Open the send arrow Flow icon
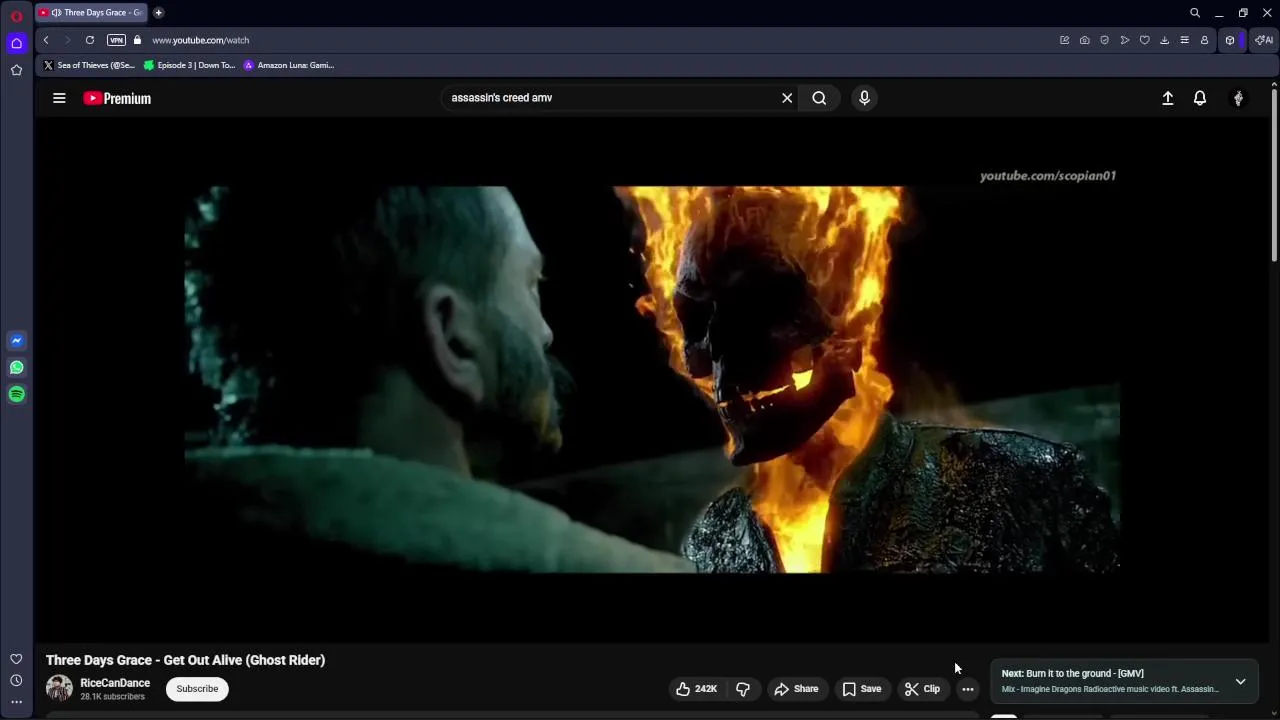The height and width of the screenshot is (720, 1280). point(1125,40)
